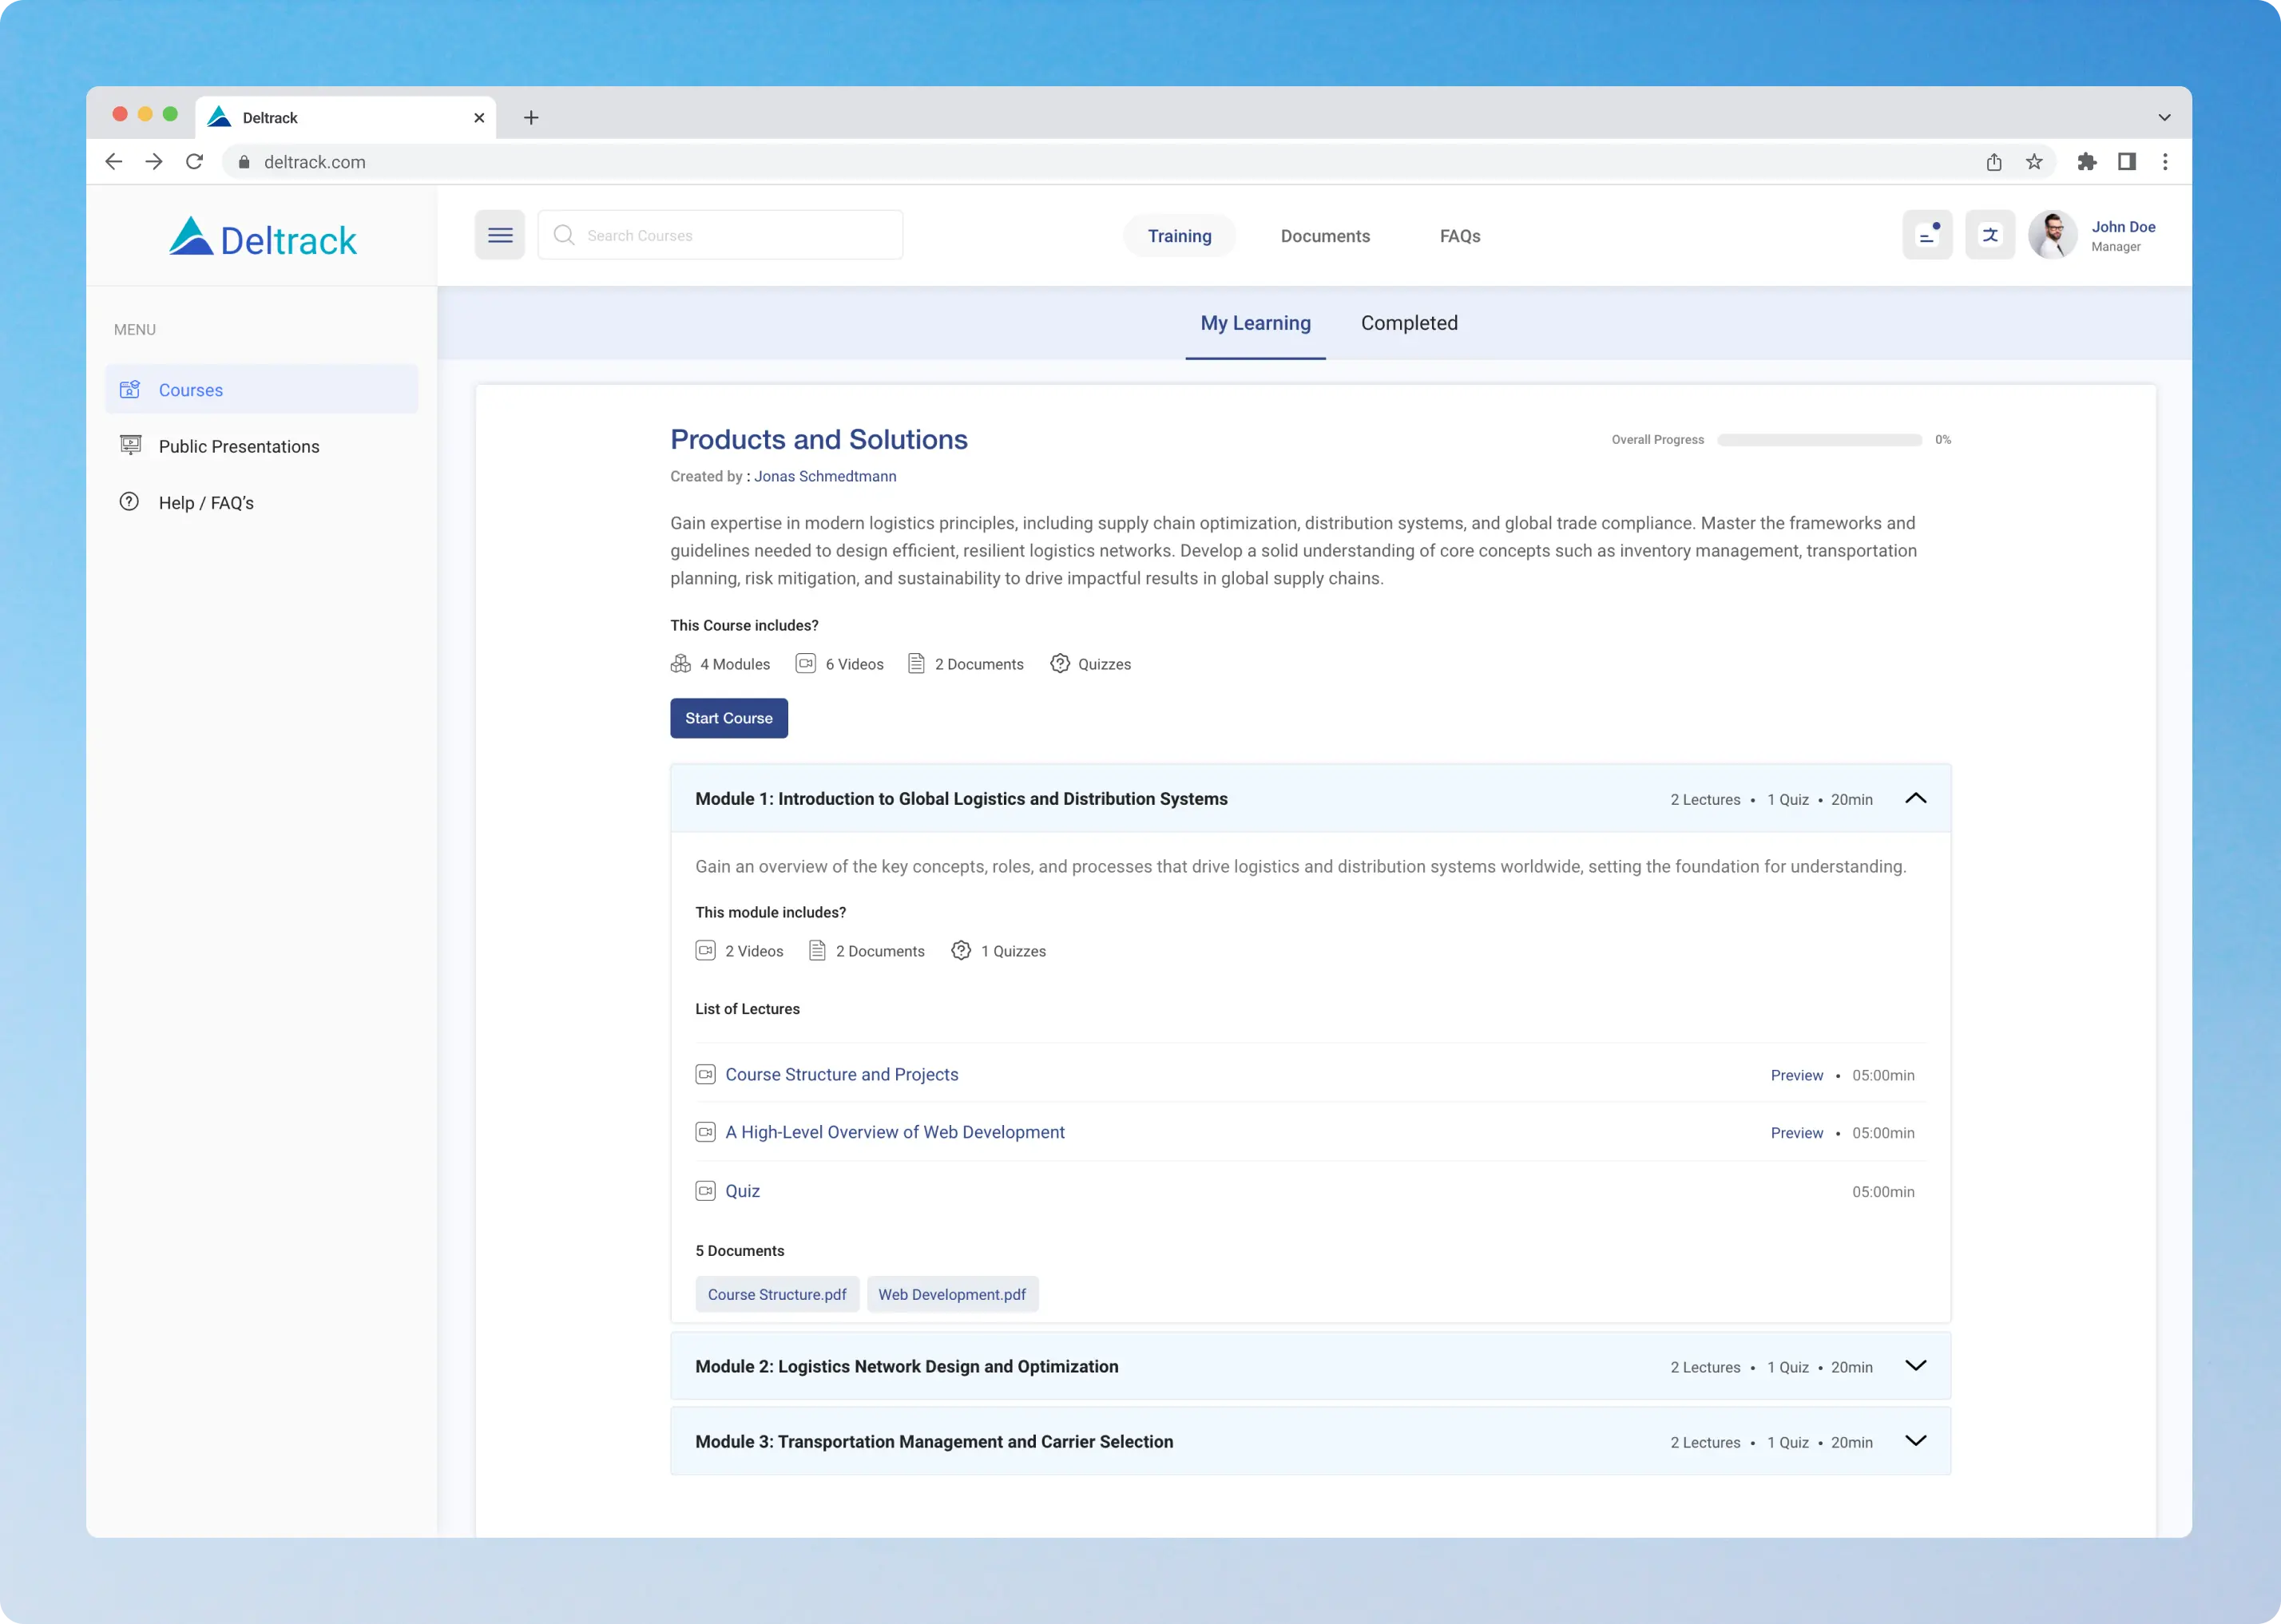Expand Module 3 Transportation Management
Screen dimensions: 2281x1624
1915,1441
